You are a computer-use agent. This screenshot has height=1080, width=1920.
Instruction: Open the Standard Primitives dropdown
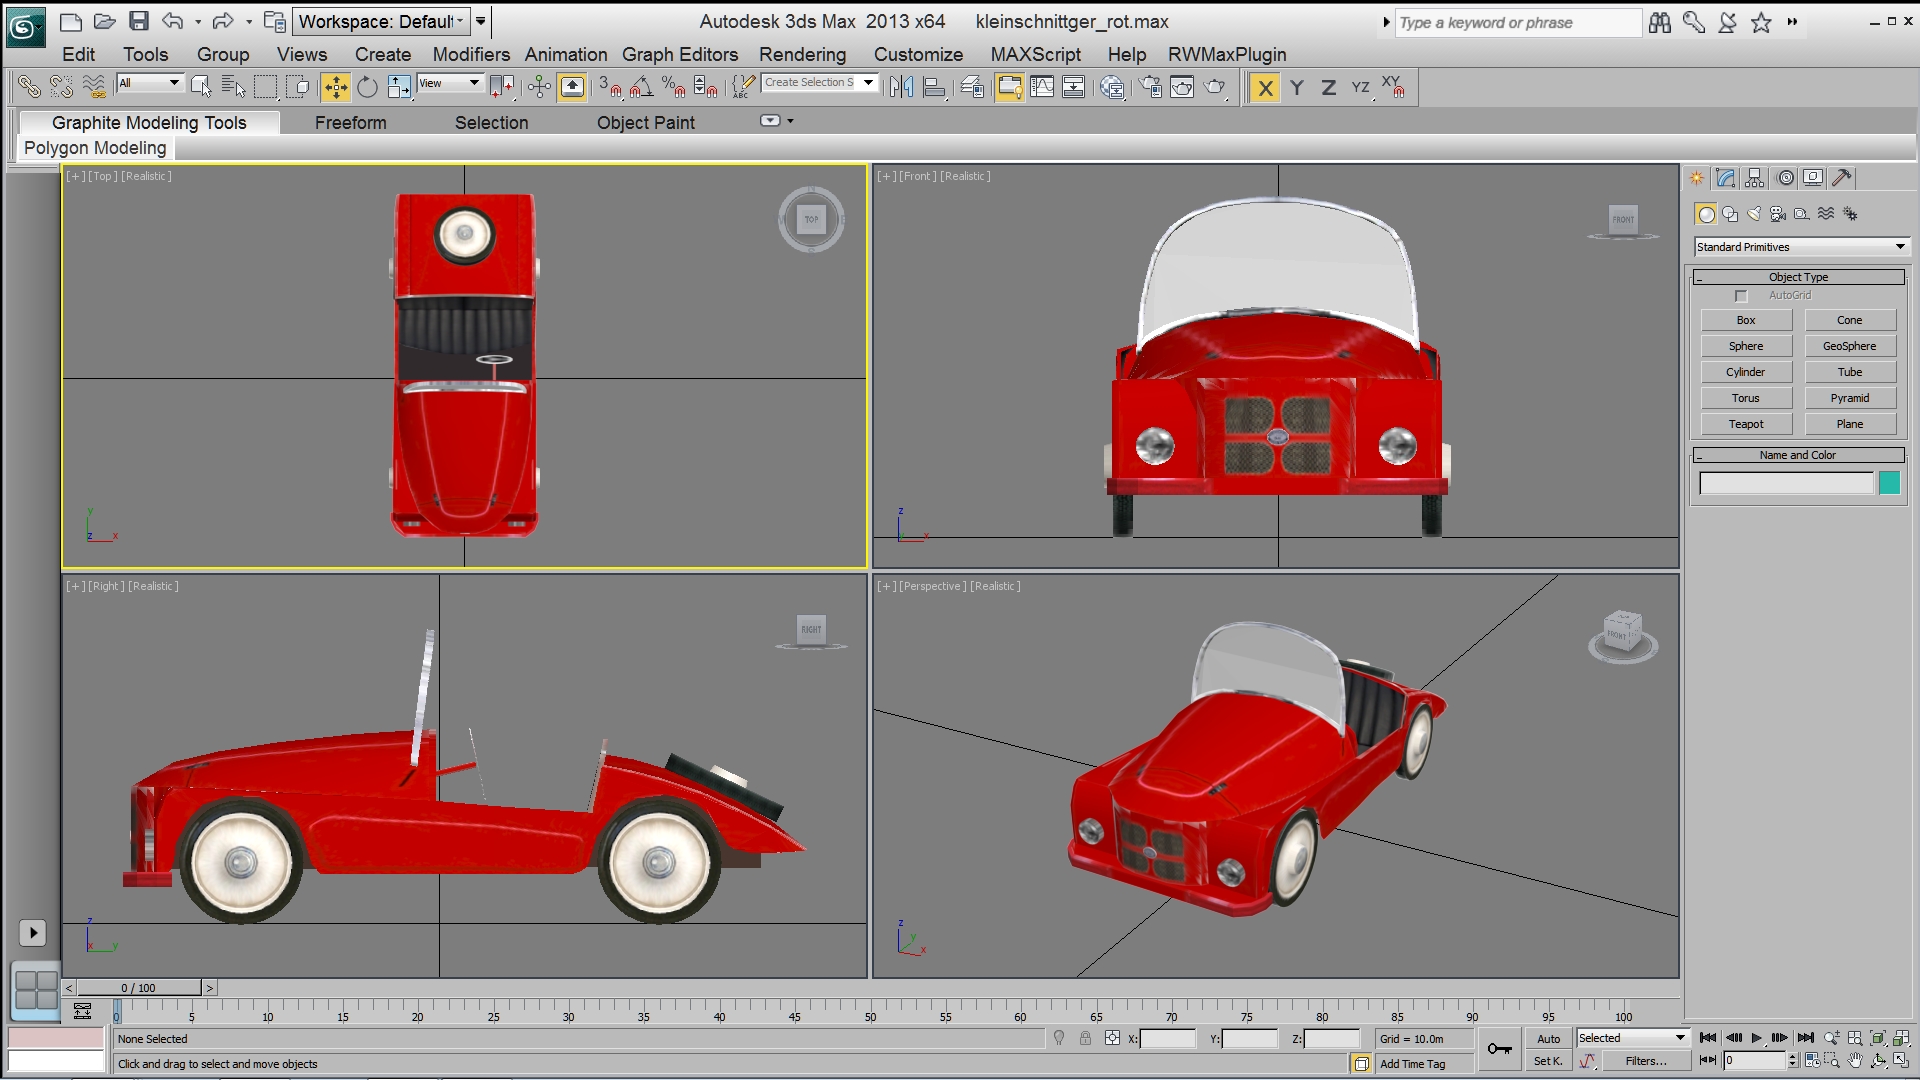click(x=1801, y=247)
